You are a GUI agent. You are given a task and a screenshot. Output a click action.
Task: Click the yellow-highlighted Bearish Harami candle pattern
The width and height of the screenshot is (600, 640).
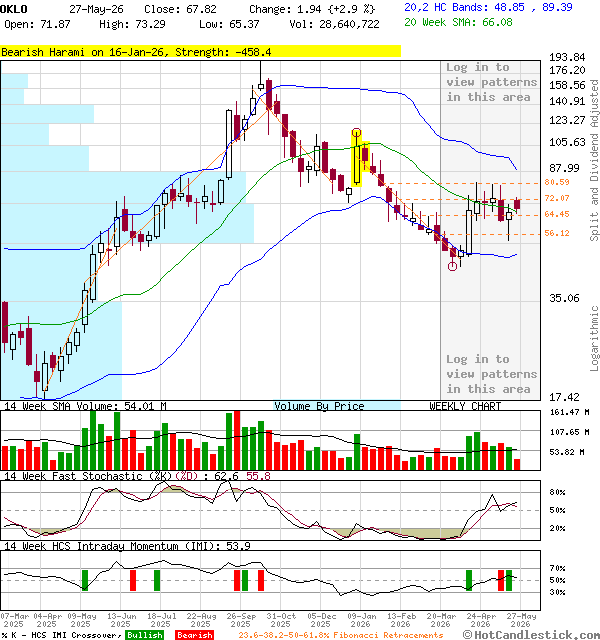coord(360,161)
